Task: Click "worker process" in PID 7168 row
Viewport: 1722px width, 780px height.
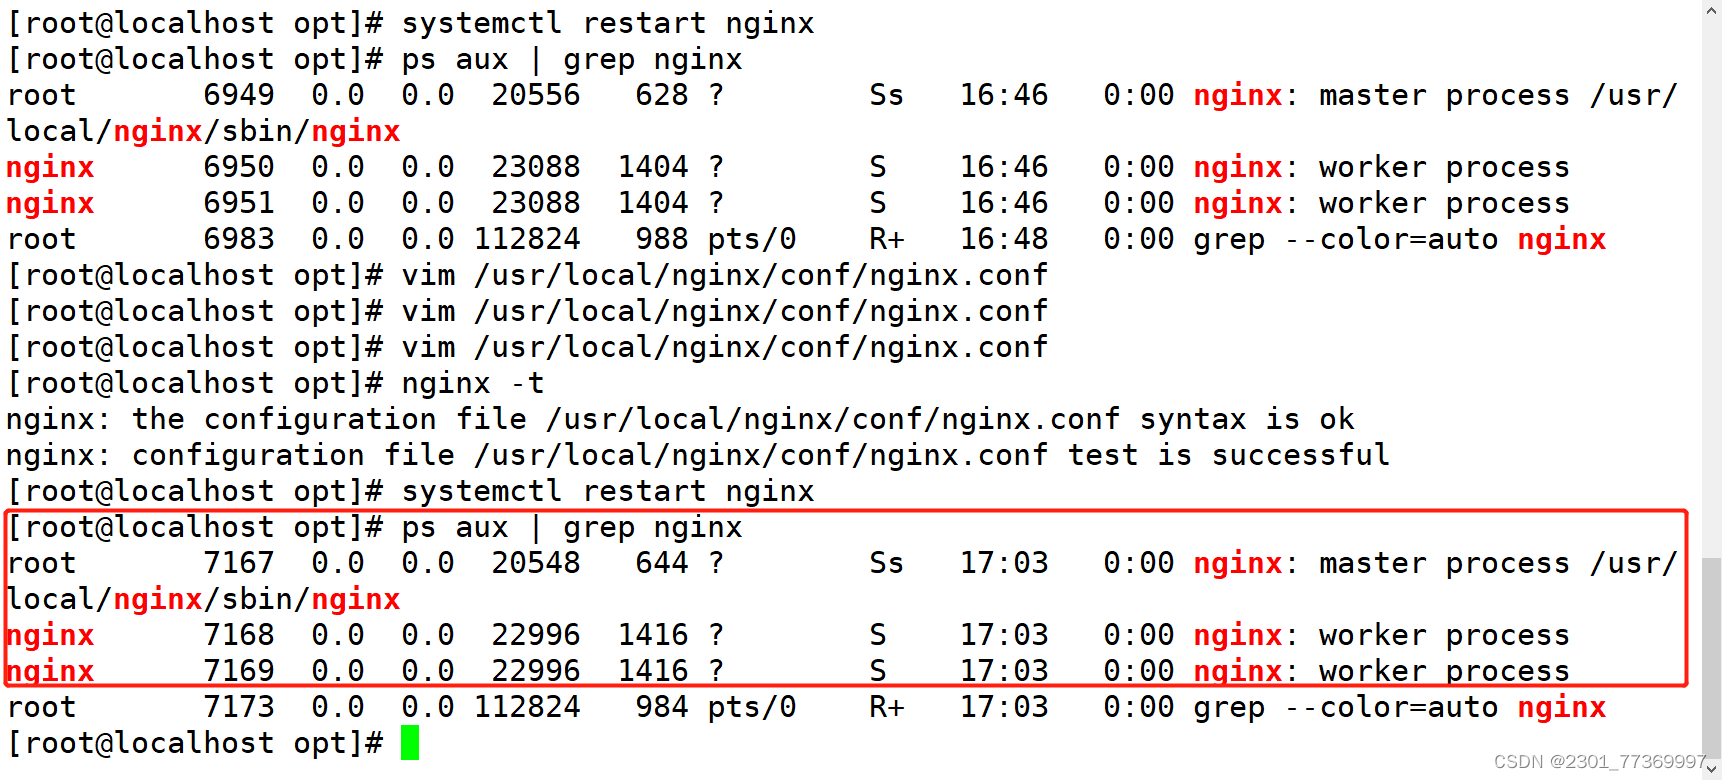Action: [x=1444, y=635]
